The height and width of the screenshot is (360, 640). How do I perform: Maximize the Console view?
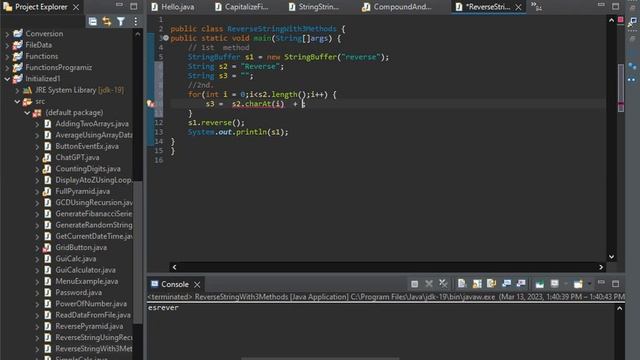click(616, 283)
